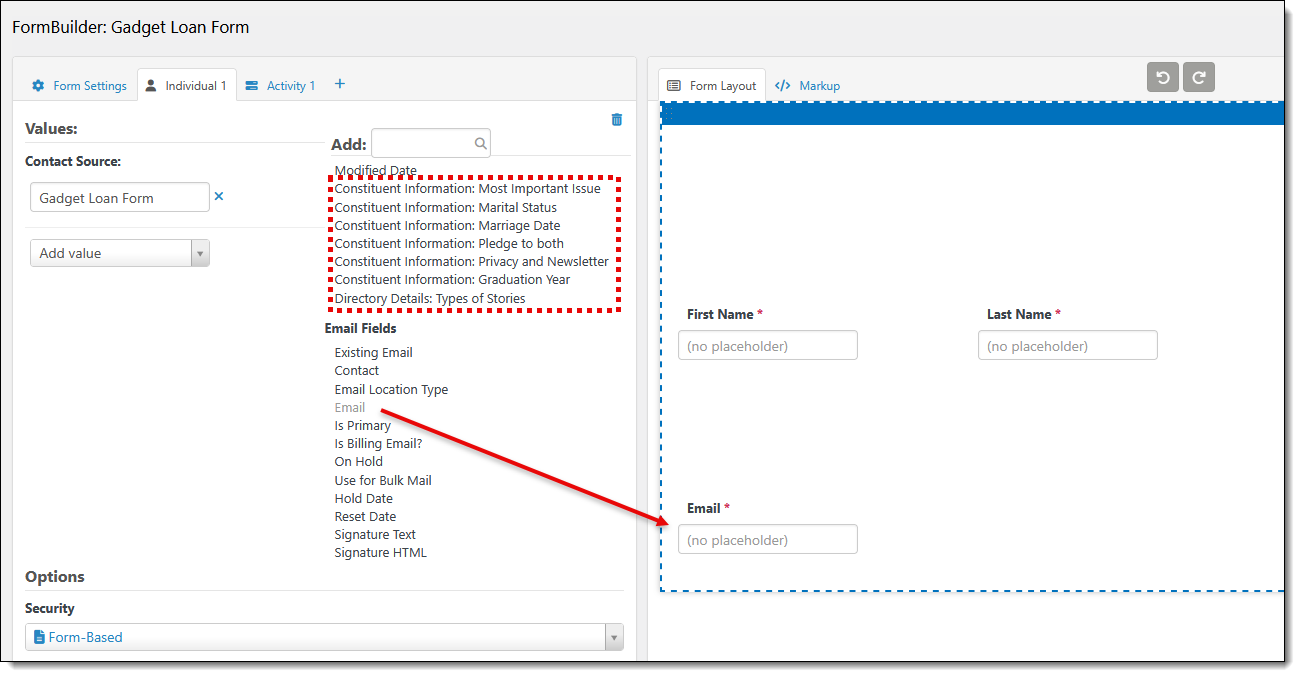Click the search magnifier icon in Add box
Viewport: 1300px width, 677px height.
click(x=480, y=144)
